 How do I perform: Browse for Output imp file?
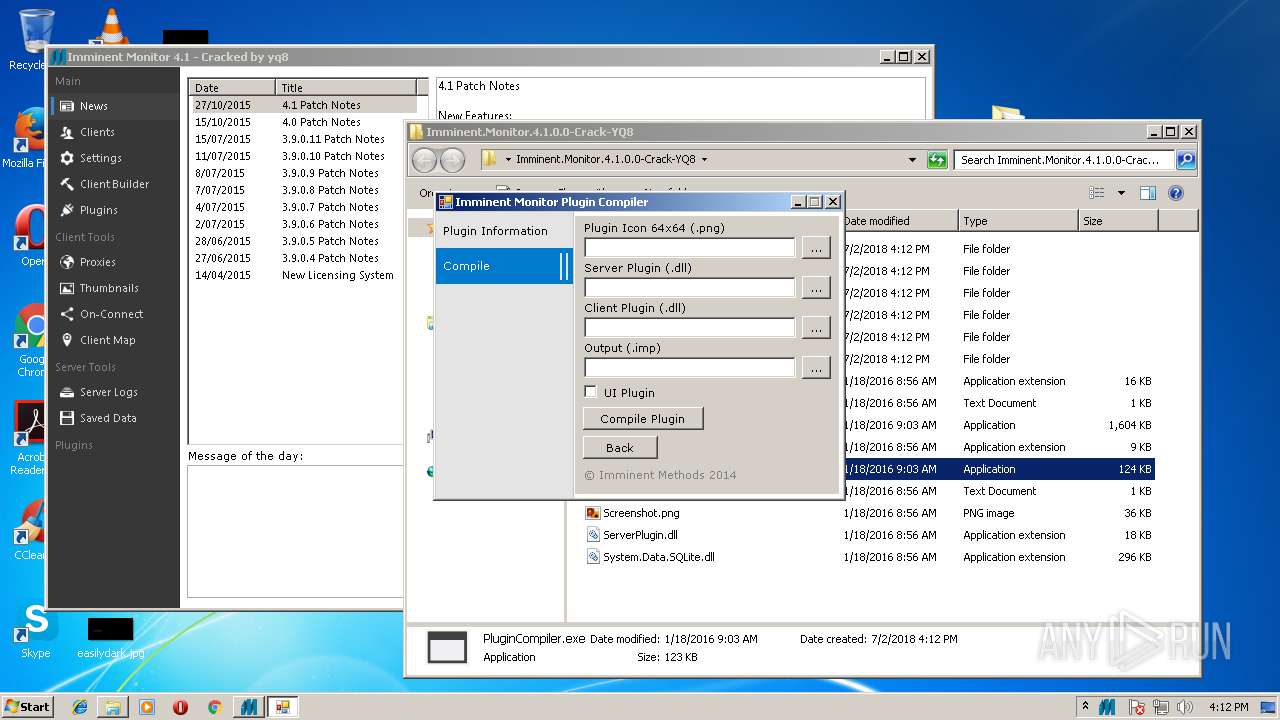tap(816, 367)
